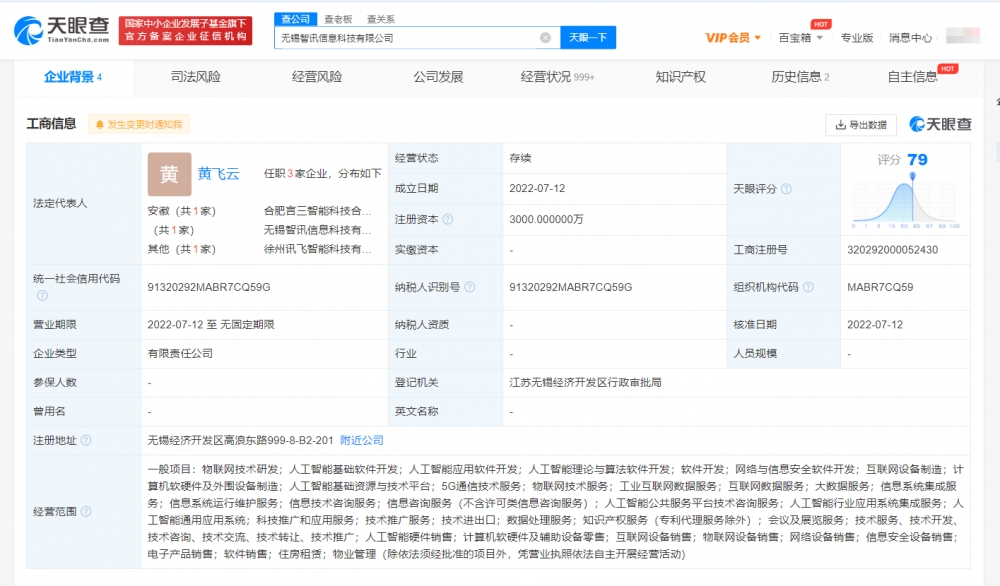Open the VIP会员 dropdown menu
Screen dimensions: 1000x586
pyautogui.click(x=733, y=38)
